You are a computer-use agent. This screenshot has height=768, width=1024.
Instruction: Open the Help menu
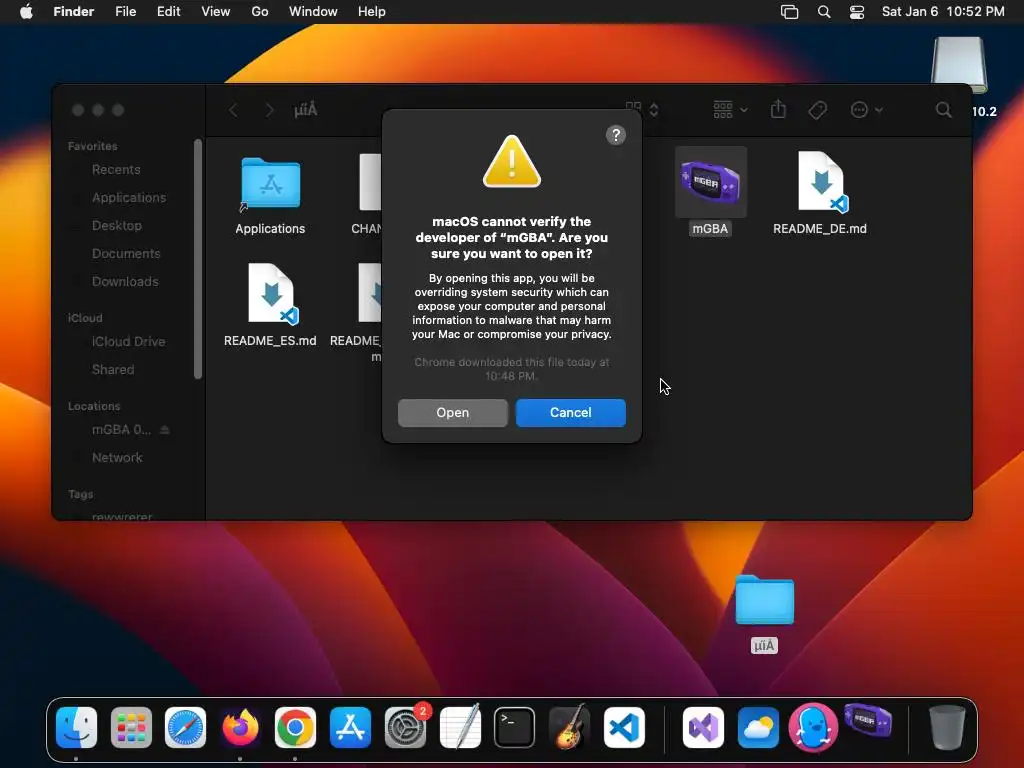(372, 12)
